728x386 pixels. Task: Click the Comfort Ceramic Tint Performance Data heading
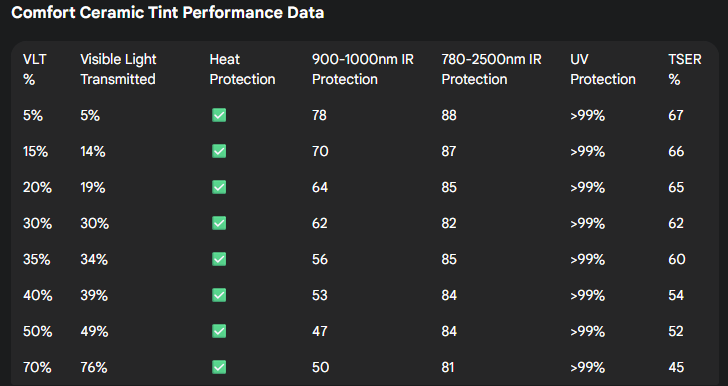click(x=168, y=13)
